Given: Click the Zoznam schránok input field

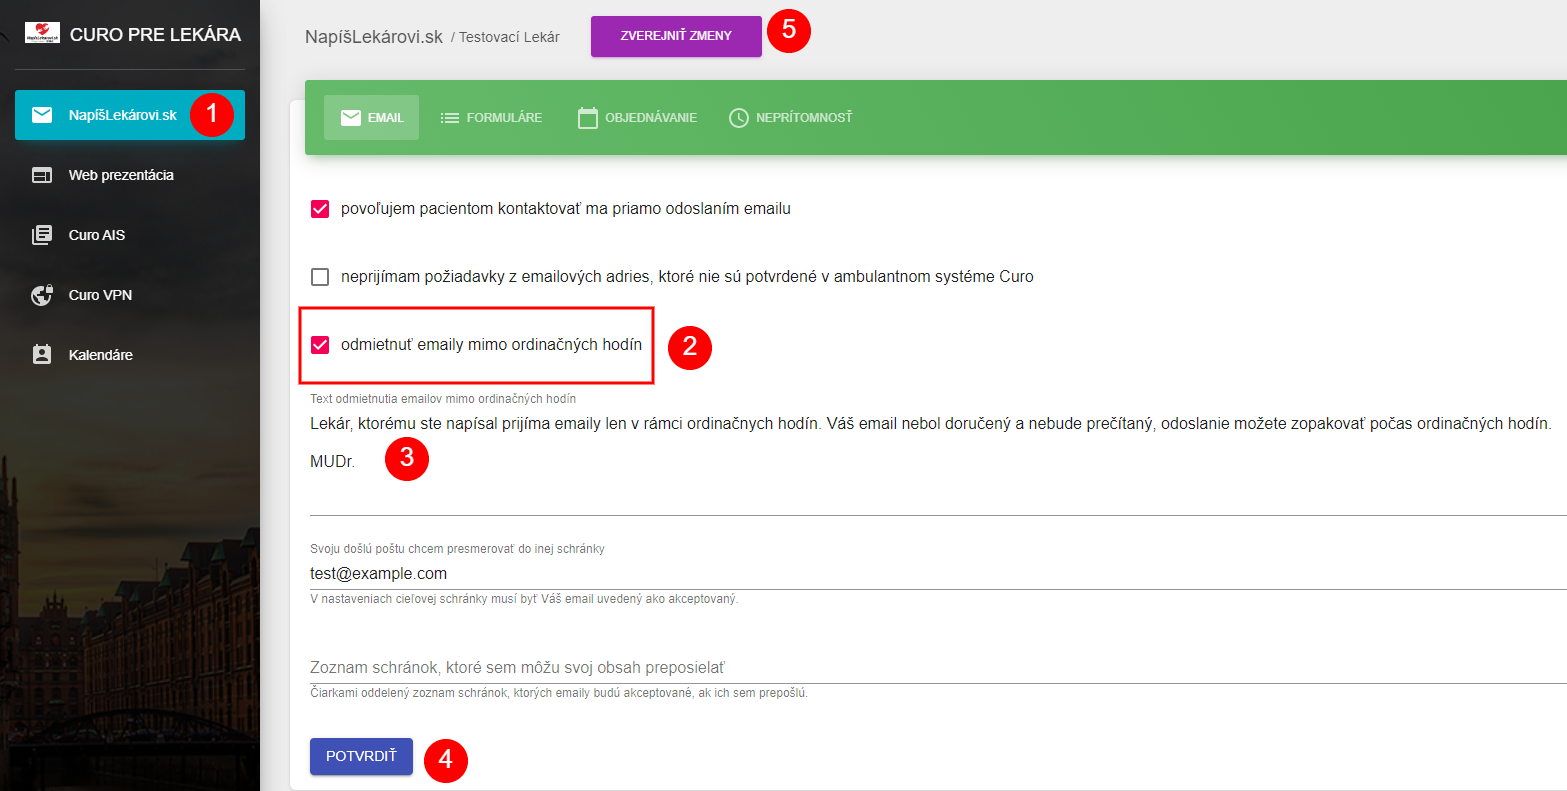Looking at the screenshot, I should (x=938, y=668).
